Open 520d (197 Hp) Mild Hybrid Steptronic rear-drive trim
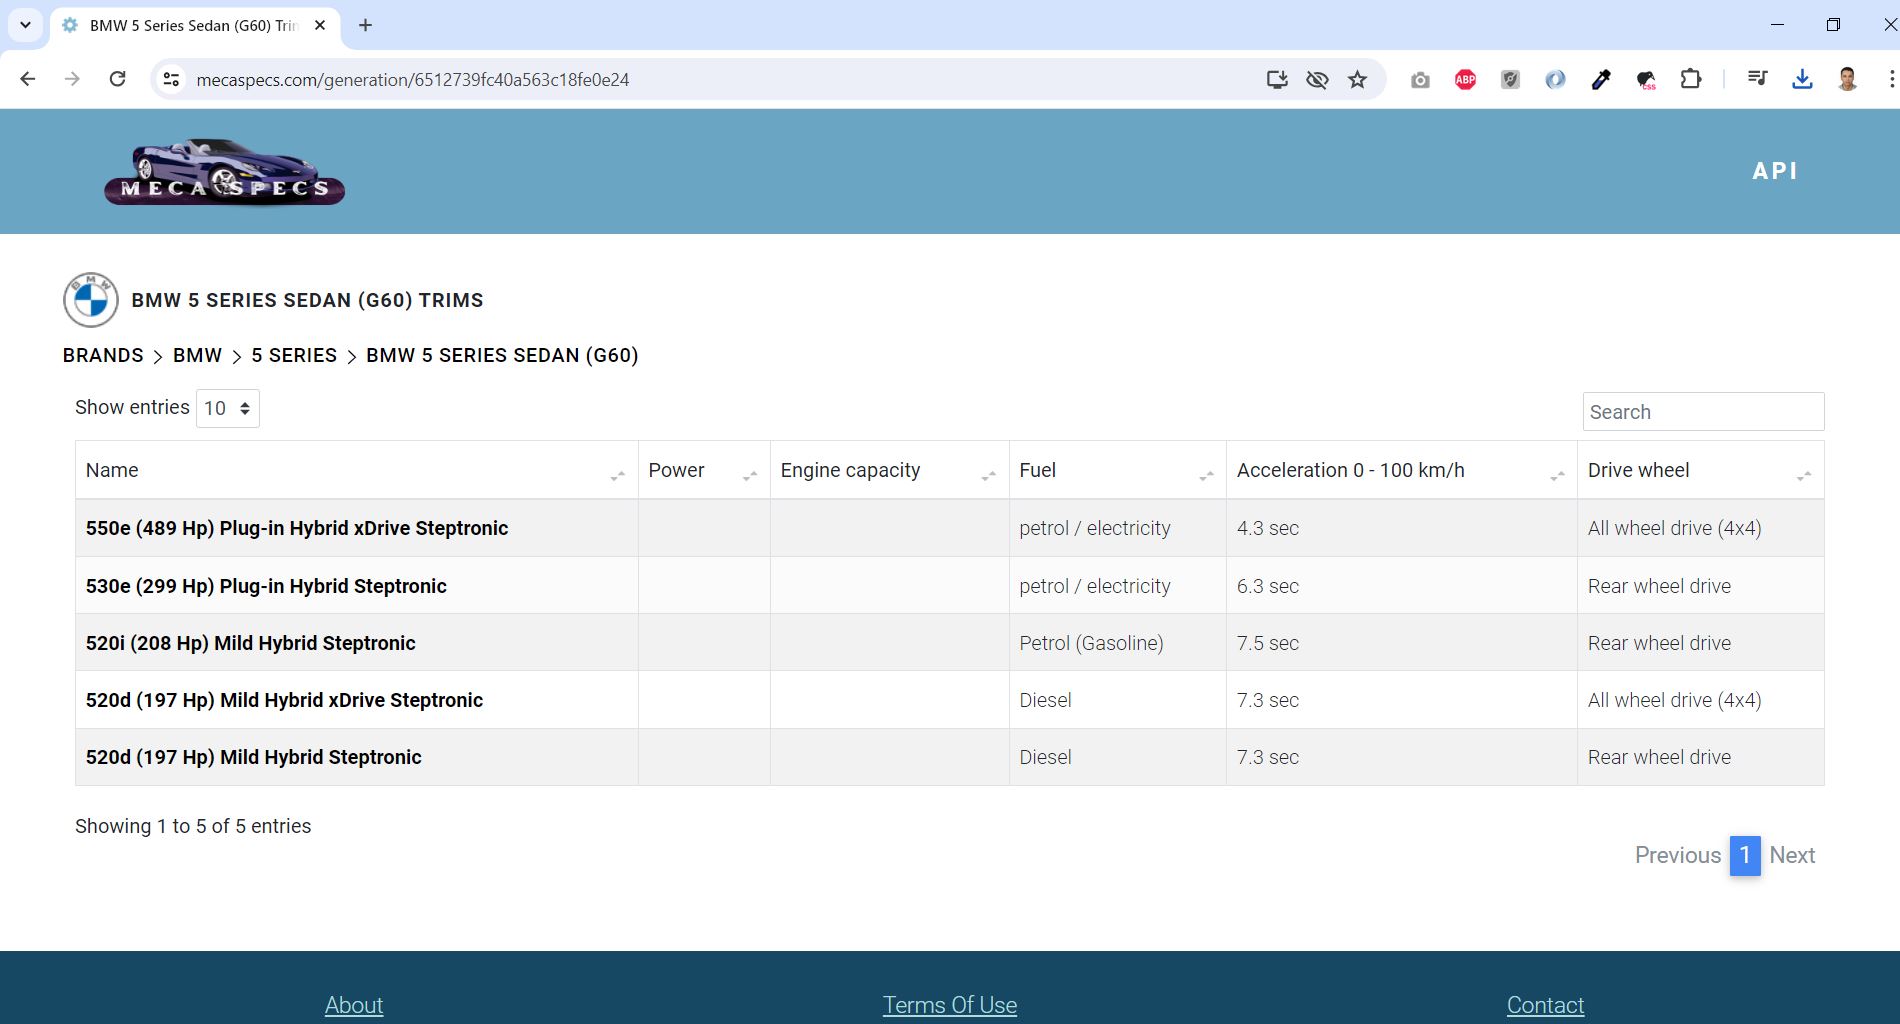1900x1024 pixels. (x=253, y=757)
